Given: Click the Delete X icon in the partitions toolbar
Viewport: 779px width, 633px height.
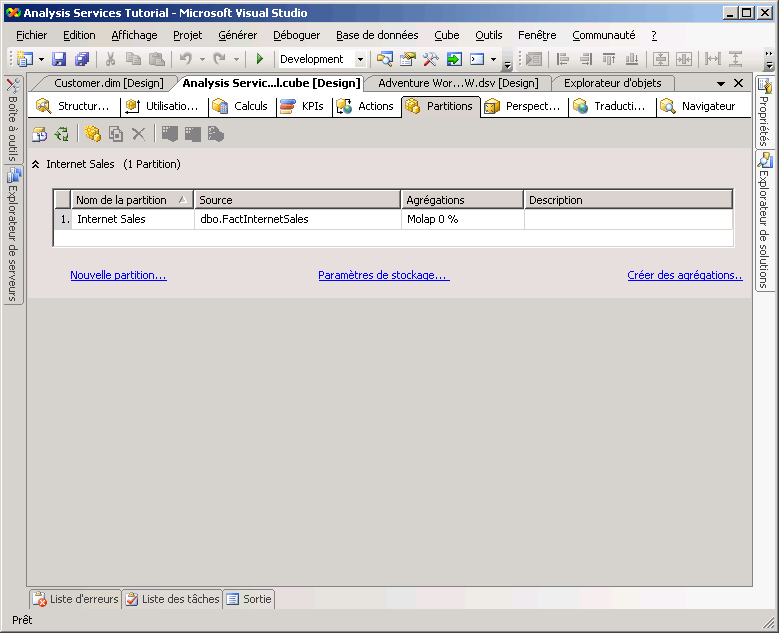Looking at the screenshot, I should tap(139, 134).
